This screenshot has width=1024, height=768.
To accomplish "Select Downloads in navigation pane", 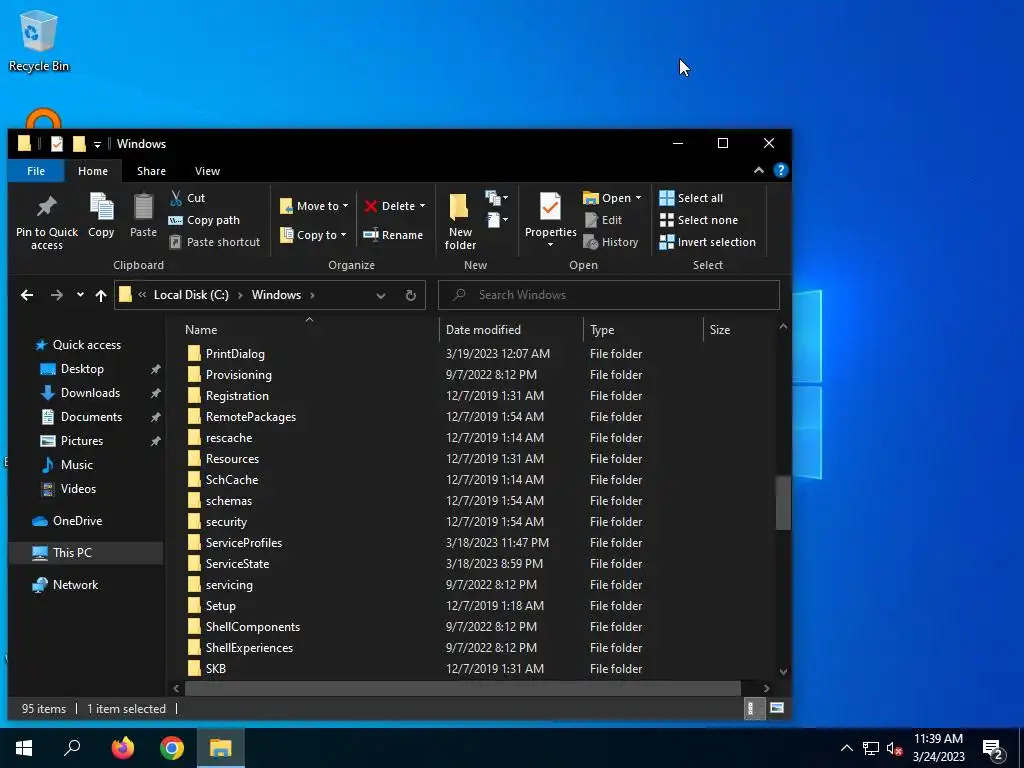I will [90, 393].
